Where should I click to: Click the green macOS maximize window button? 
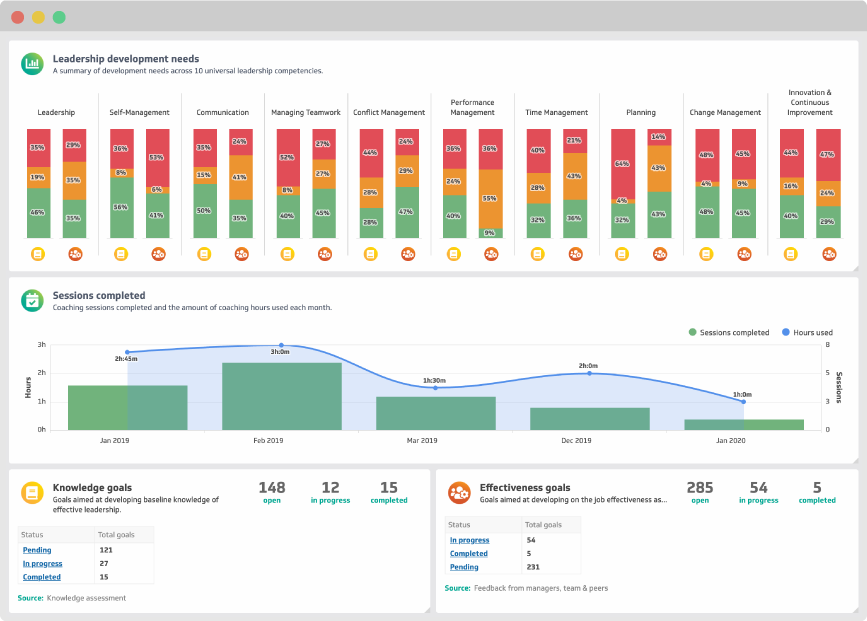tap(59, 17)
